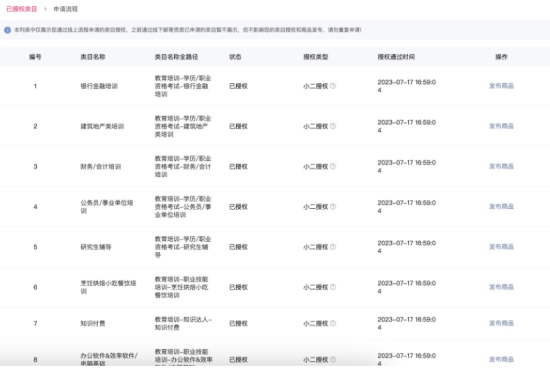Click the help icon beside 小二授权 in row 4
This screenshot has width=550, height=370.
(x=333, y=207)
